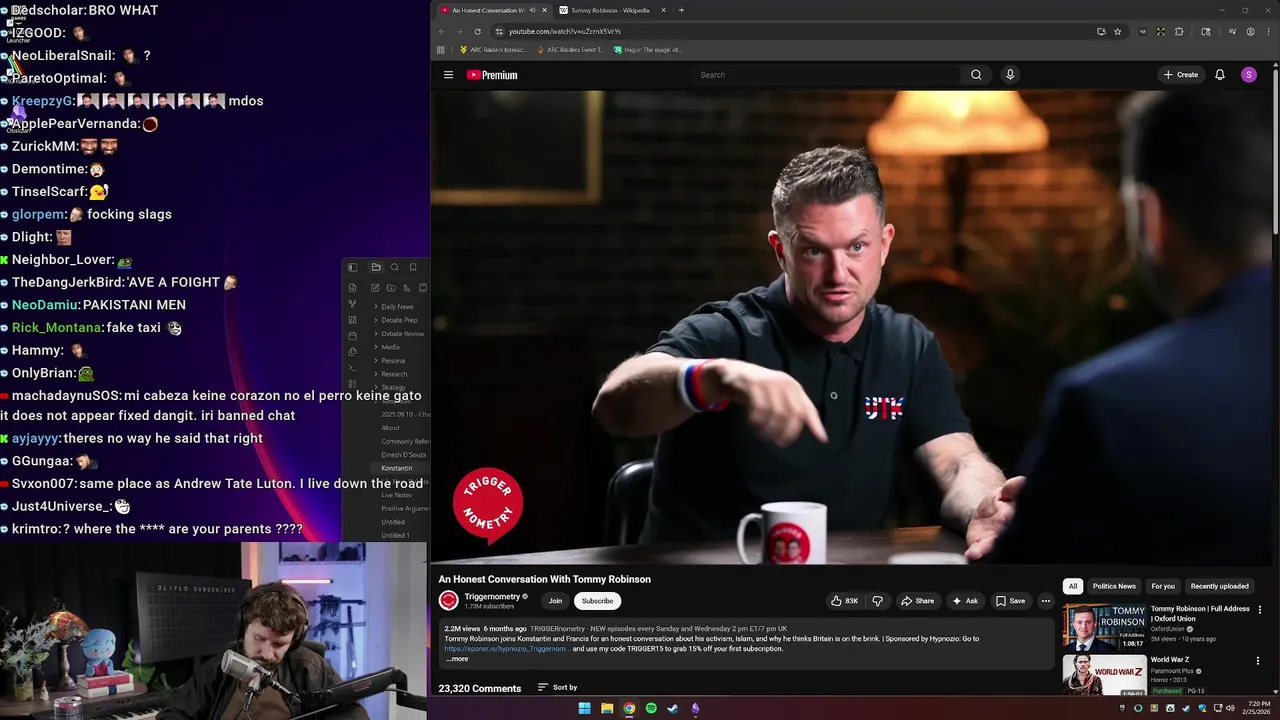This screenshot has width=1280, height=720.
Task: Select the Politics News filter chip
Action: coord(1114,586)
